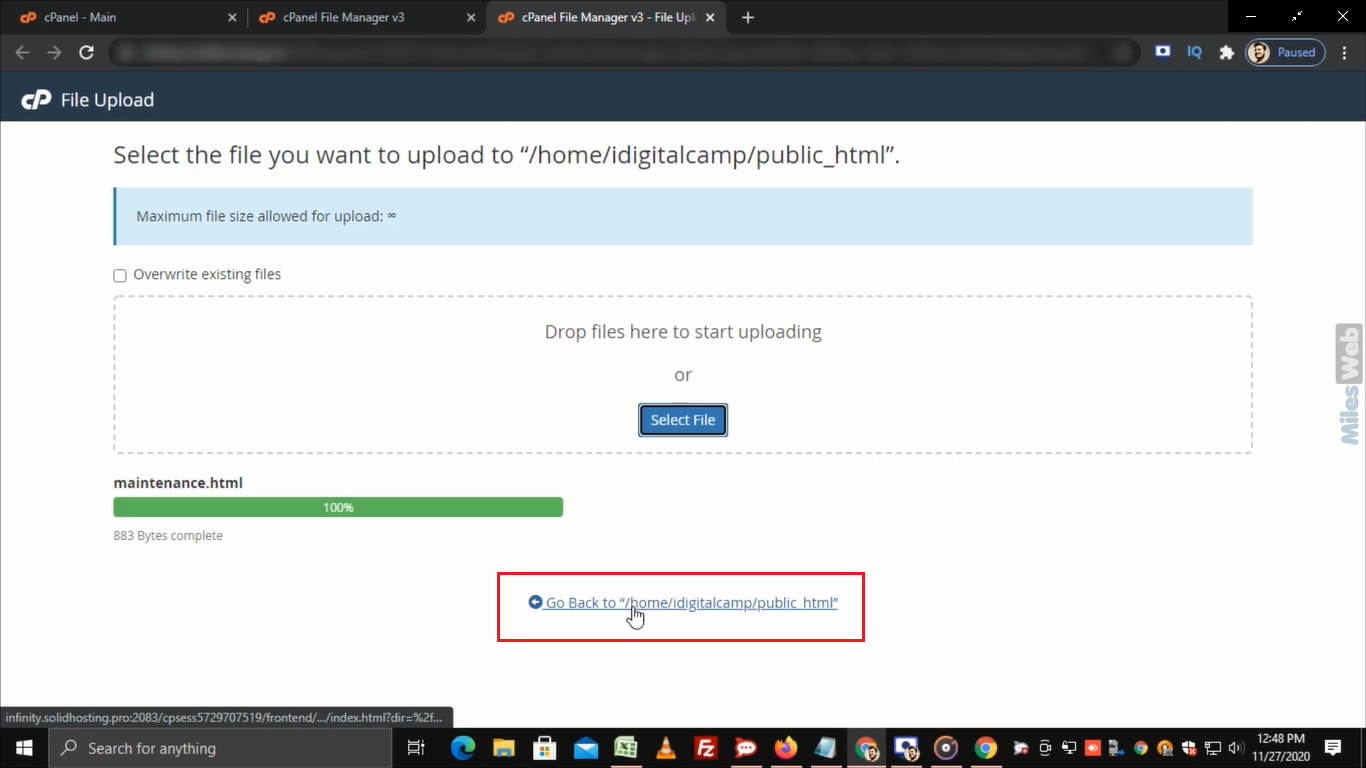The height and width of the screenshot is (768, 1366).
Task: Click the maintenance.html upload progress bar
Action: (338, 507)
